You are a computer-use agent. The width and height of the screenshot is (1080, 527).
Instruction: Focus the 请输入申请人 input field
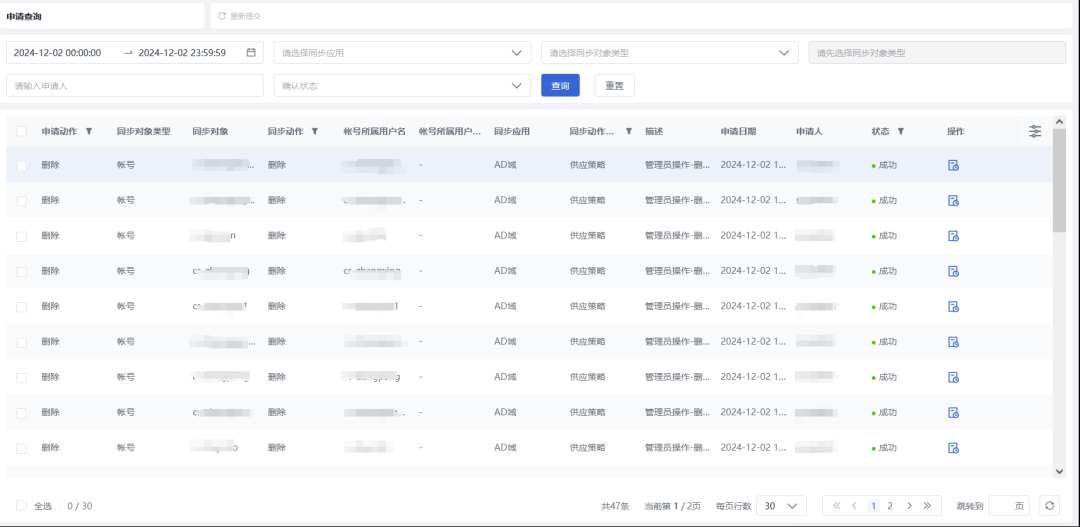[135, 85]
